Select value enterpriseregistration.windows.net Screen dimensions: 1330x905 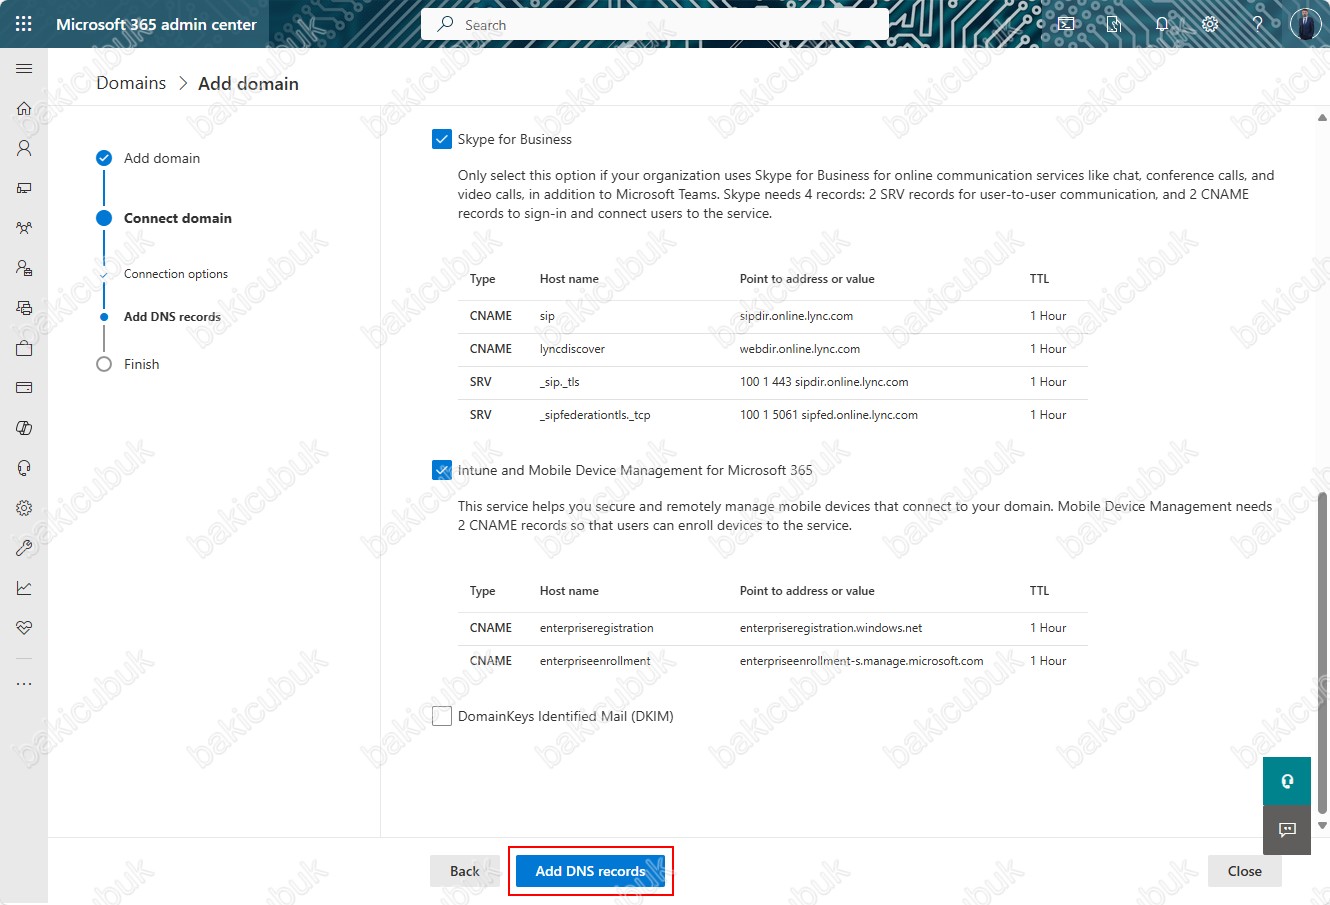(x=831, y=628)
